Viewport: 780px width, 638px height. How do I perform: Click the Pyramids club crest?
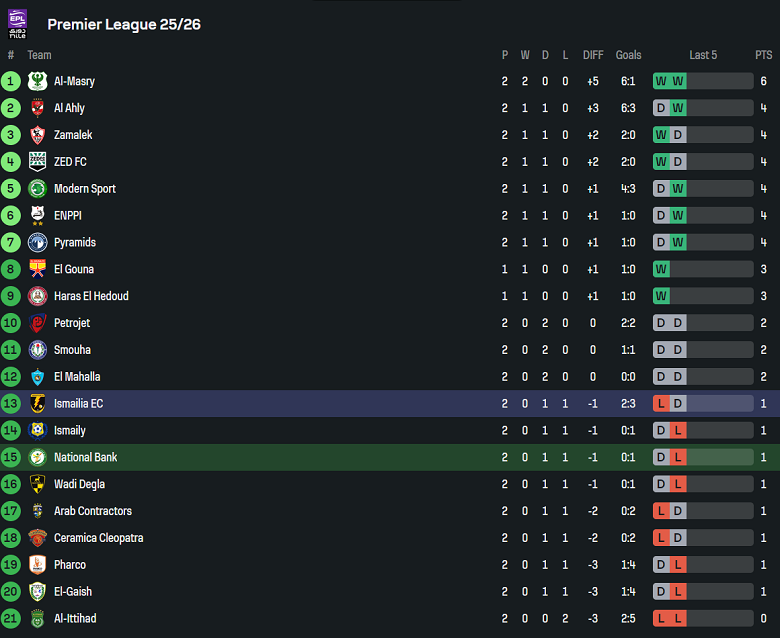(x=38, y=243)
